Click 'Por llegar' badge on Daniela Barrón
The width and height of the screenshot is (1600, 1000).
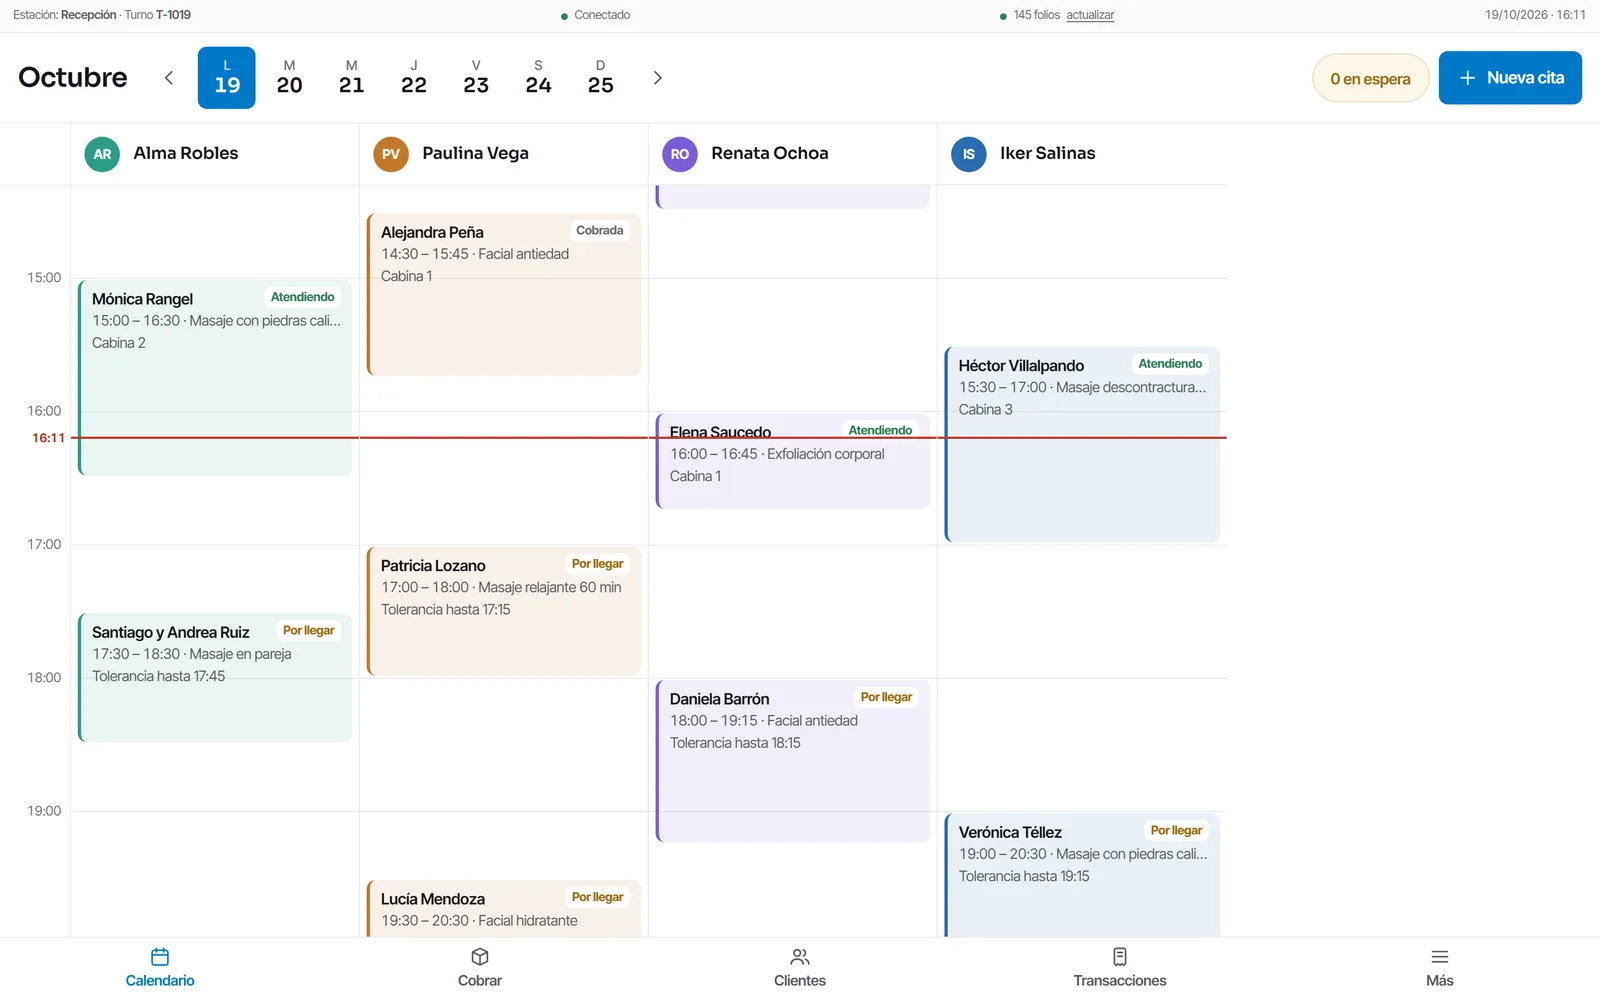886,697
